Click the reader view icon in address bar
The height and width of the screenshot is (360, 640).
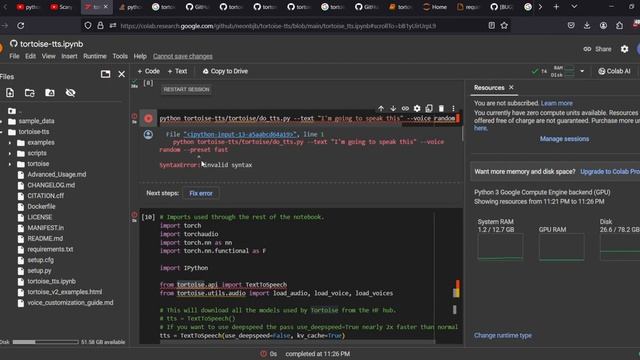[492, 25]
